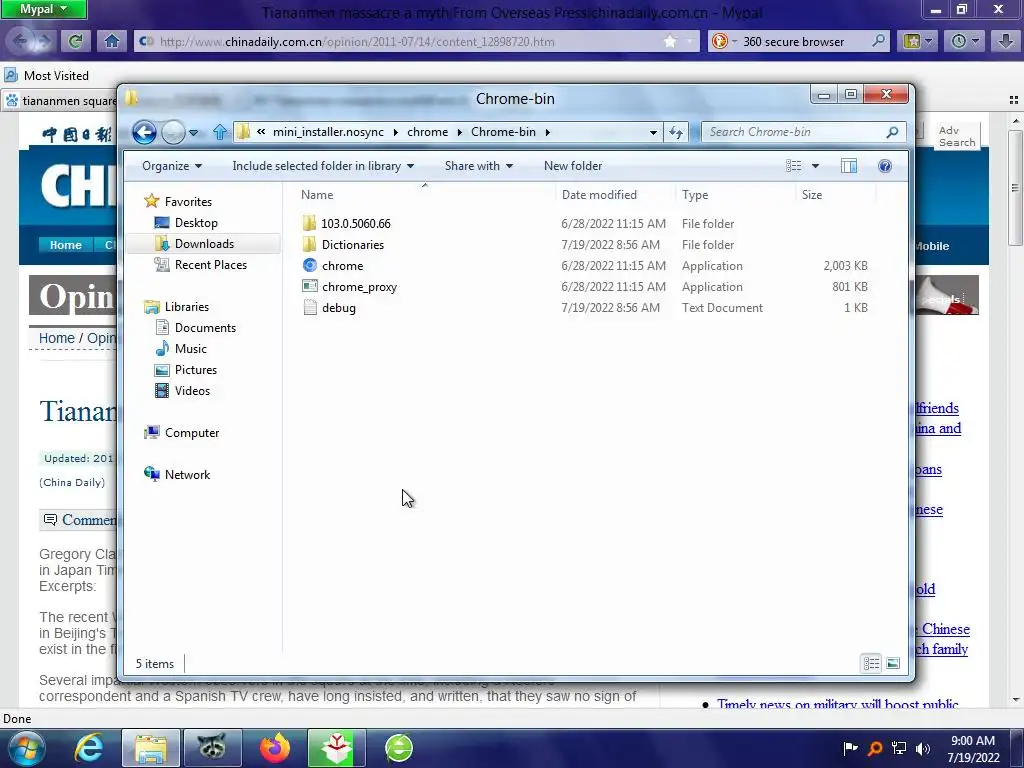Open green 360 browser taskbar icon

coord(398,748)
